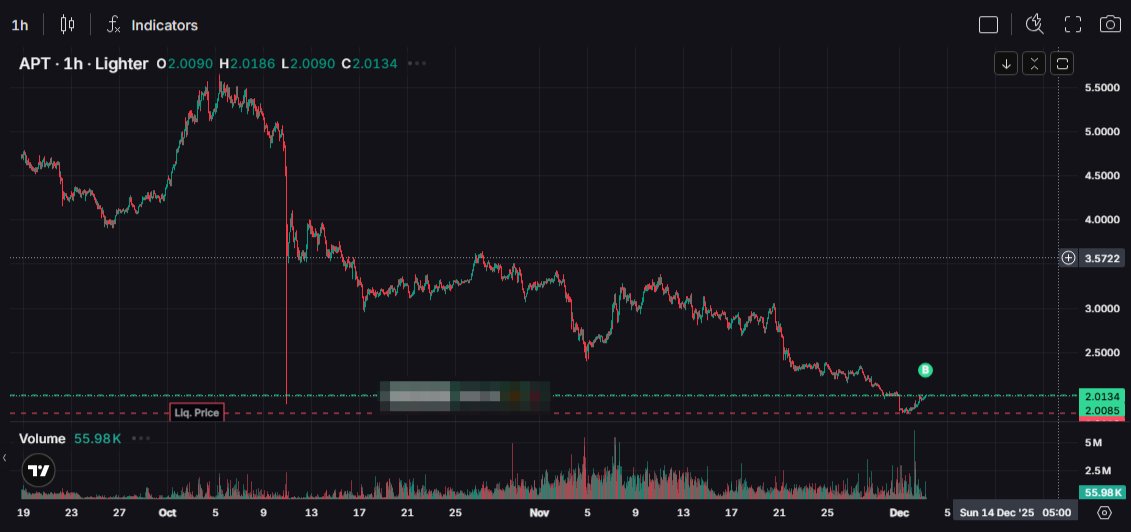
Task: Click the low value L2.0090
Action: click(308, 63)
